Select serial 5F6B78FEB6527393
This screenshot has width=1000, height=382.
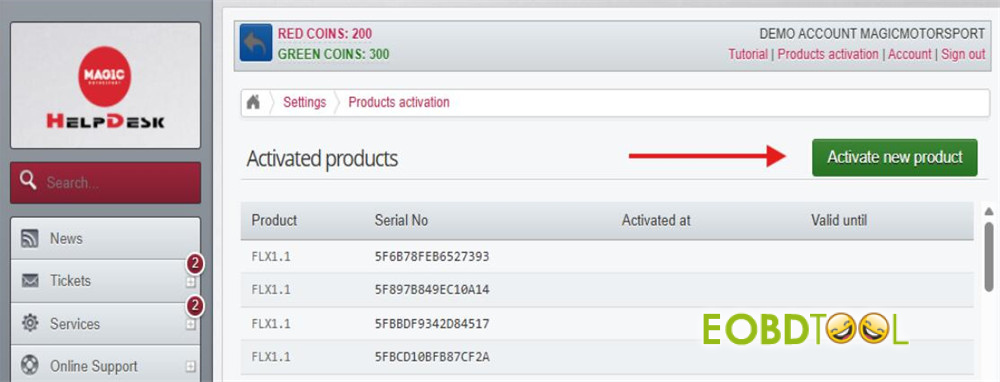point(432,256)
